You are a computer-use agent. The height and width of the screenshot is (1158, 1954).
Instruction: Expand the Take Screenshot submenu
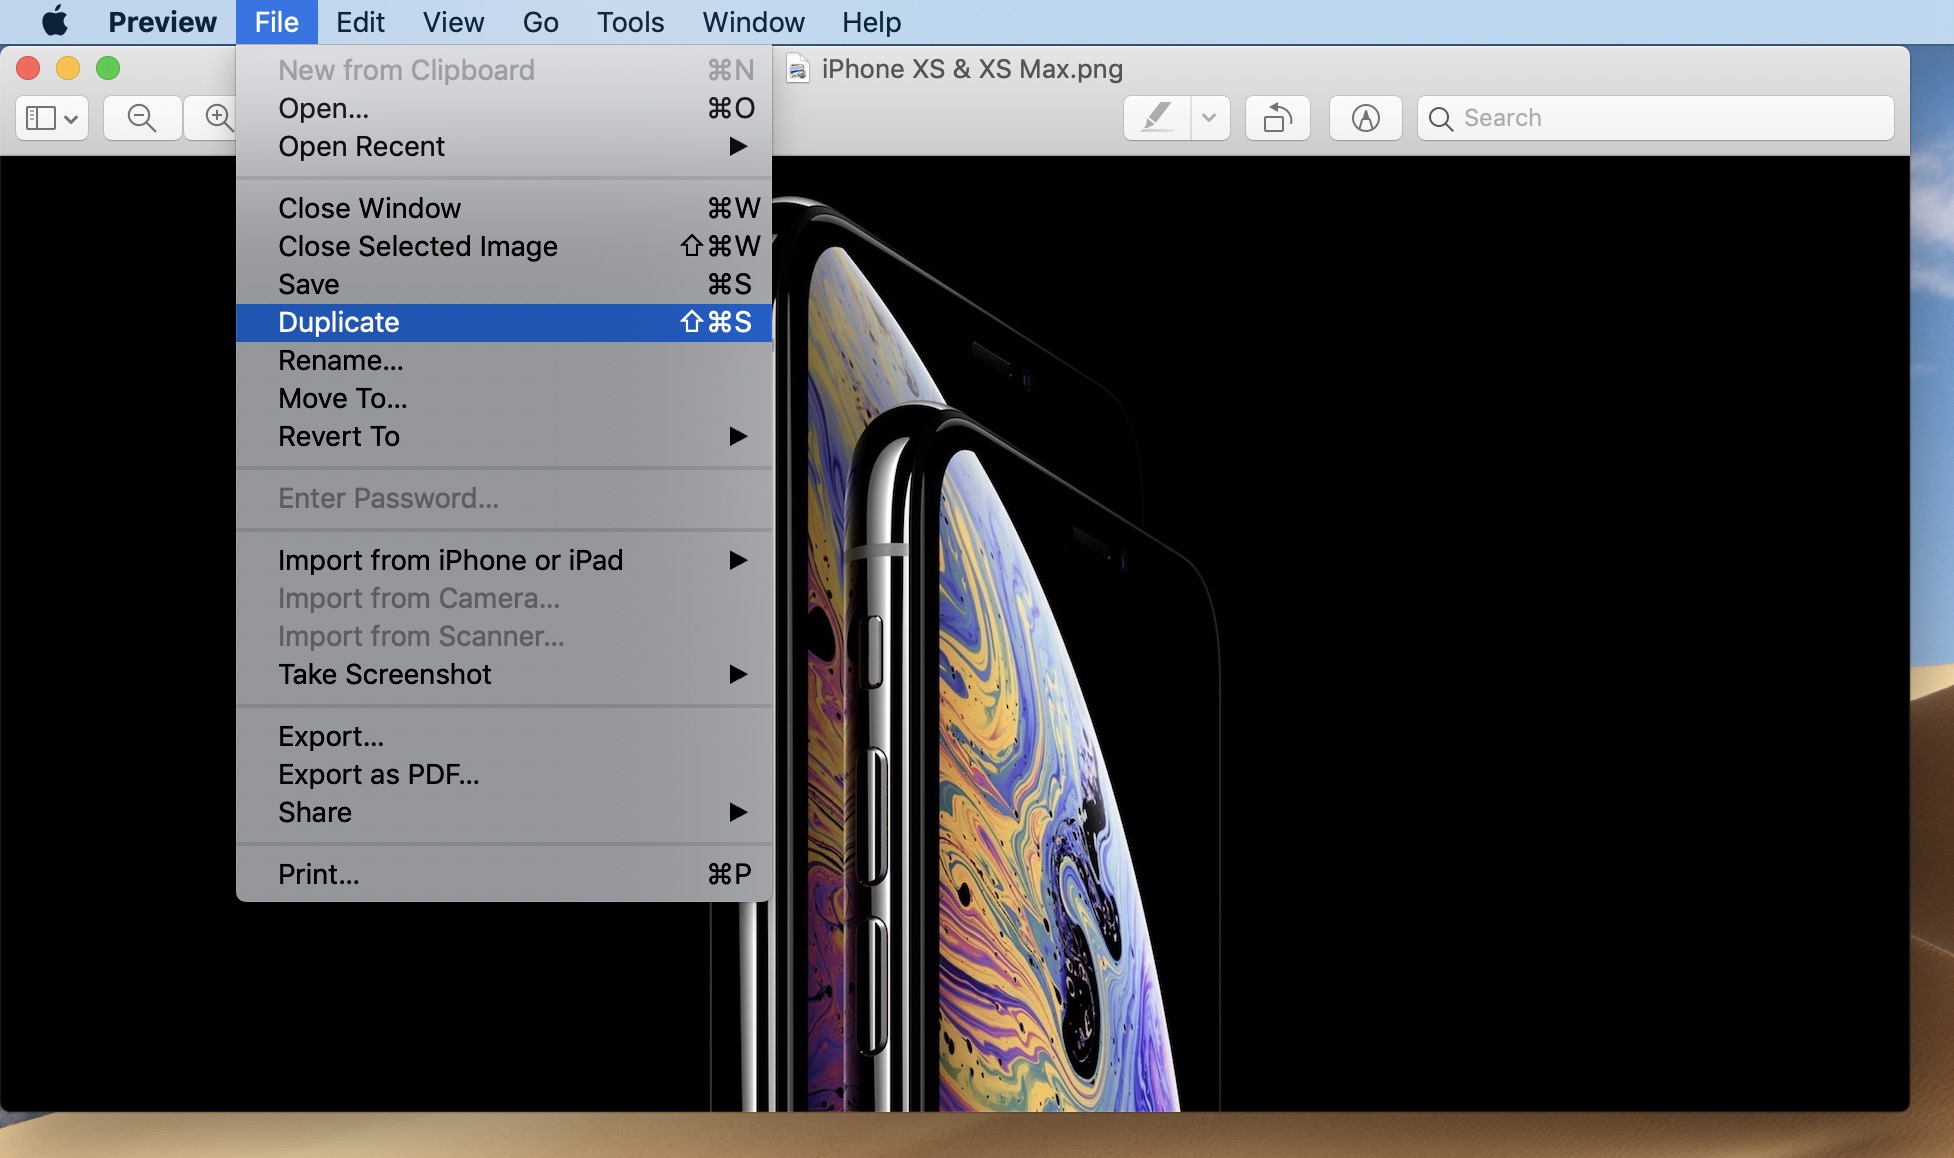(x=739, y=674)
